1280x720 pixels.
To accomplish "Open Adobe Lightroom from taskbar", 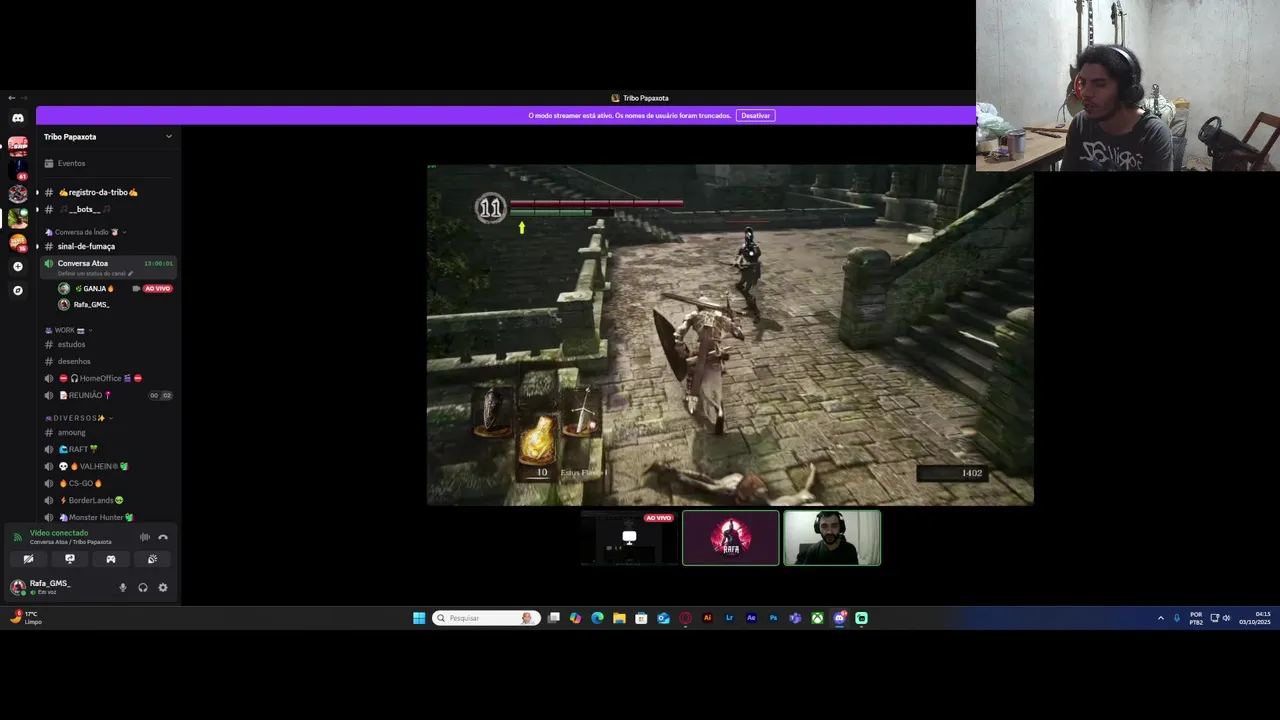I will pos(729,618).
